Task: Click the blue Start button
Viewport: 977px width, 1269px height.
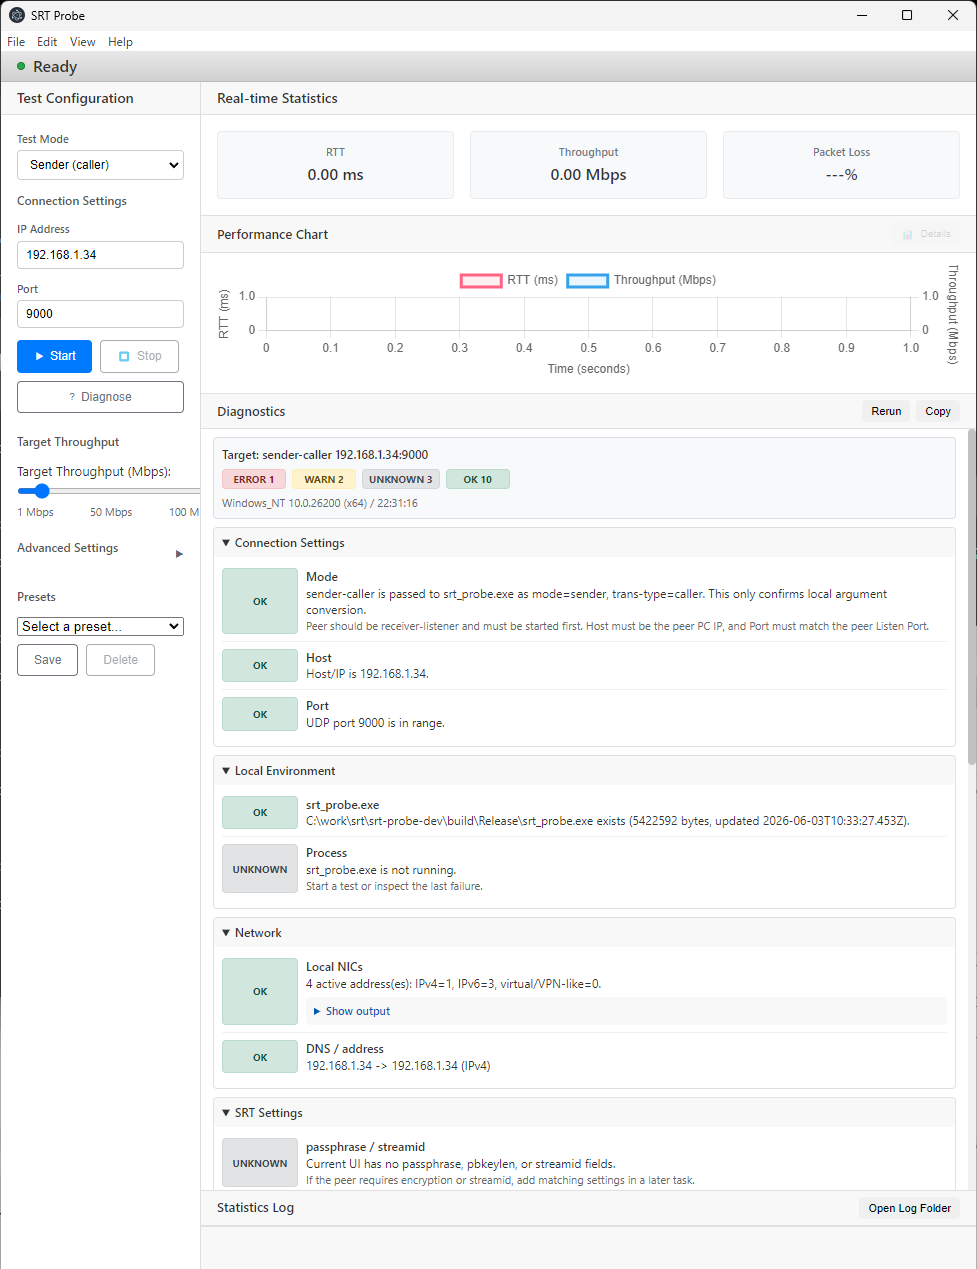Action: (x=54, y=356)
